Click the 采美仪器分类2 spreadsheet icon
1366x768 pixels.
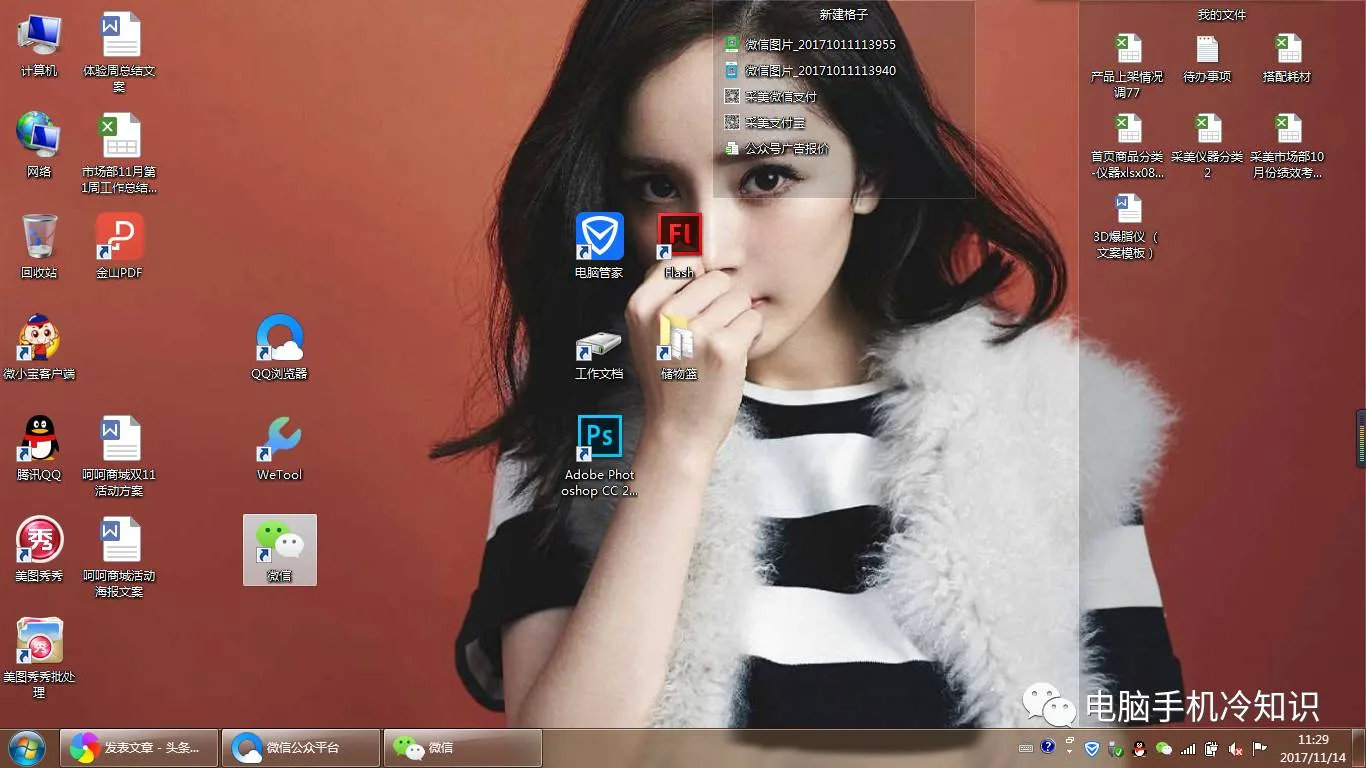tap(1207, 146)
